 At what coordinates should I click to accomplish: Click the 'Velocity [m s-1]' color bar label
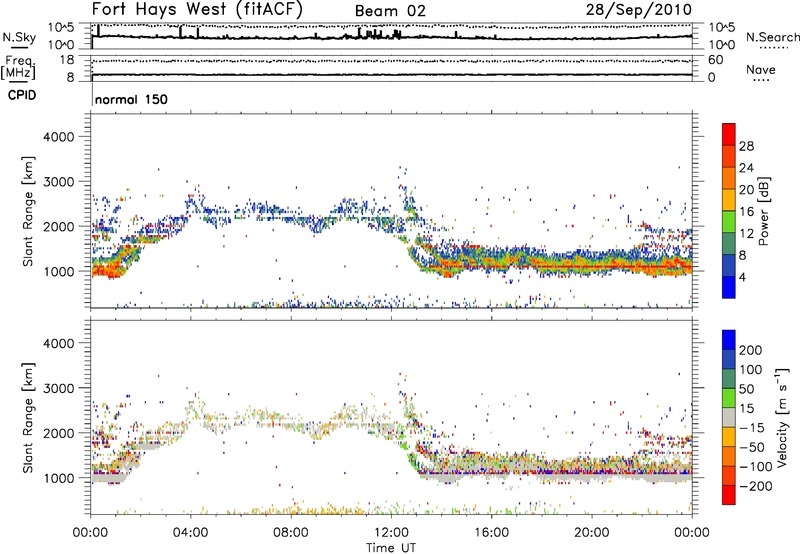tap(782, 417)
